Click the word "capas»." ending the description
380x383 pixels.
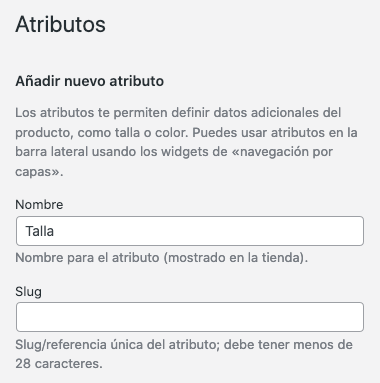[39, 172]
